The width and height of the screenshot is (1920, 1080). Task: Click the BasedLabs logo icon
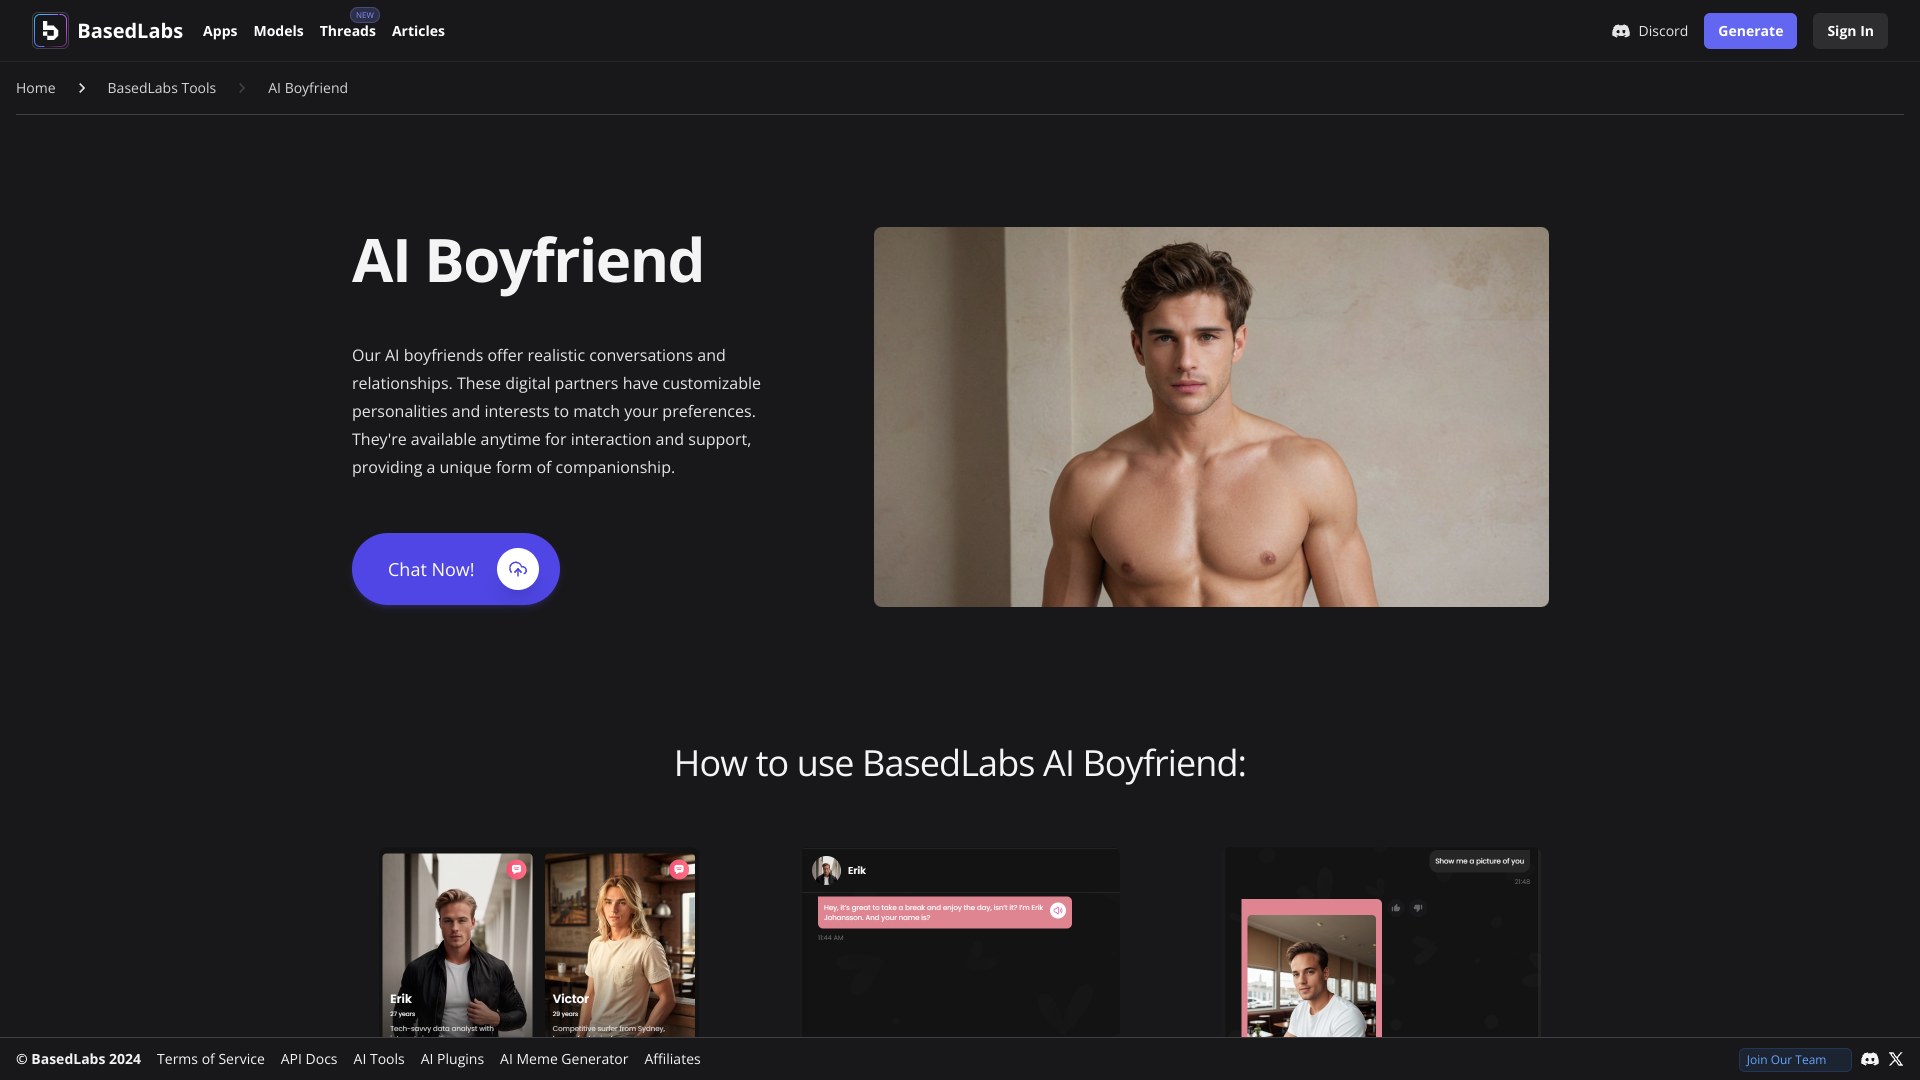pyautogui.click(x=47, y=29)
